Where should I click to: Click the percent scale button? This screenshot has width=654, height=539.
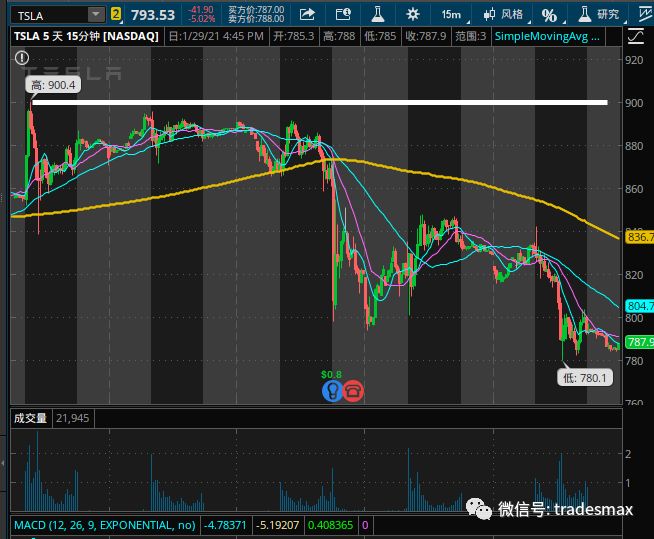click(x=549, y=15)
